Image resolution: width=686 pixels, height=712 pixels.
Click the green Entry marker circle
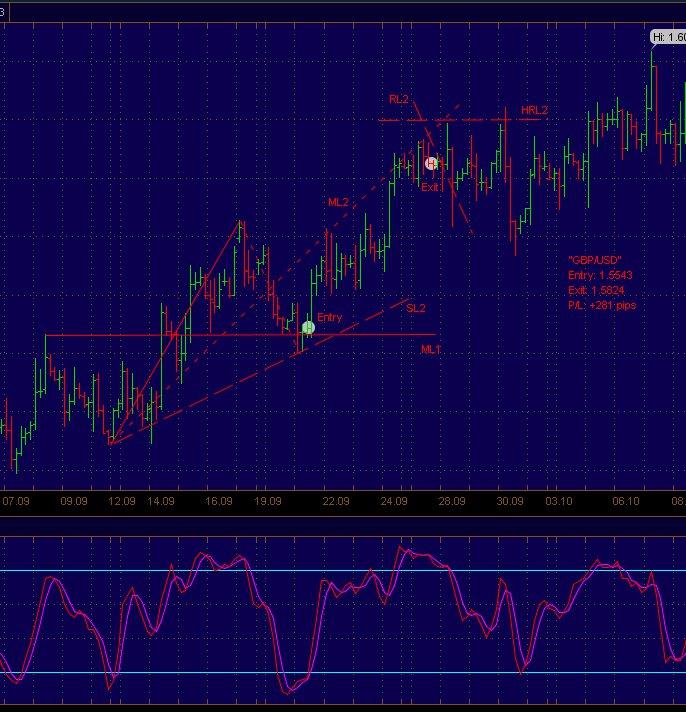pyautogui.click(x=308, y=327)
